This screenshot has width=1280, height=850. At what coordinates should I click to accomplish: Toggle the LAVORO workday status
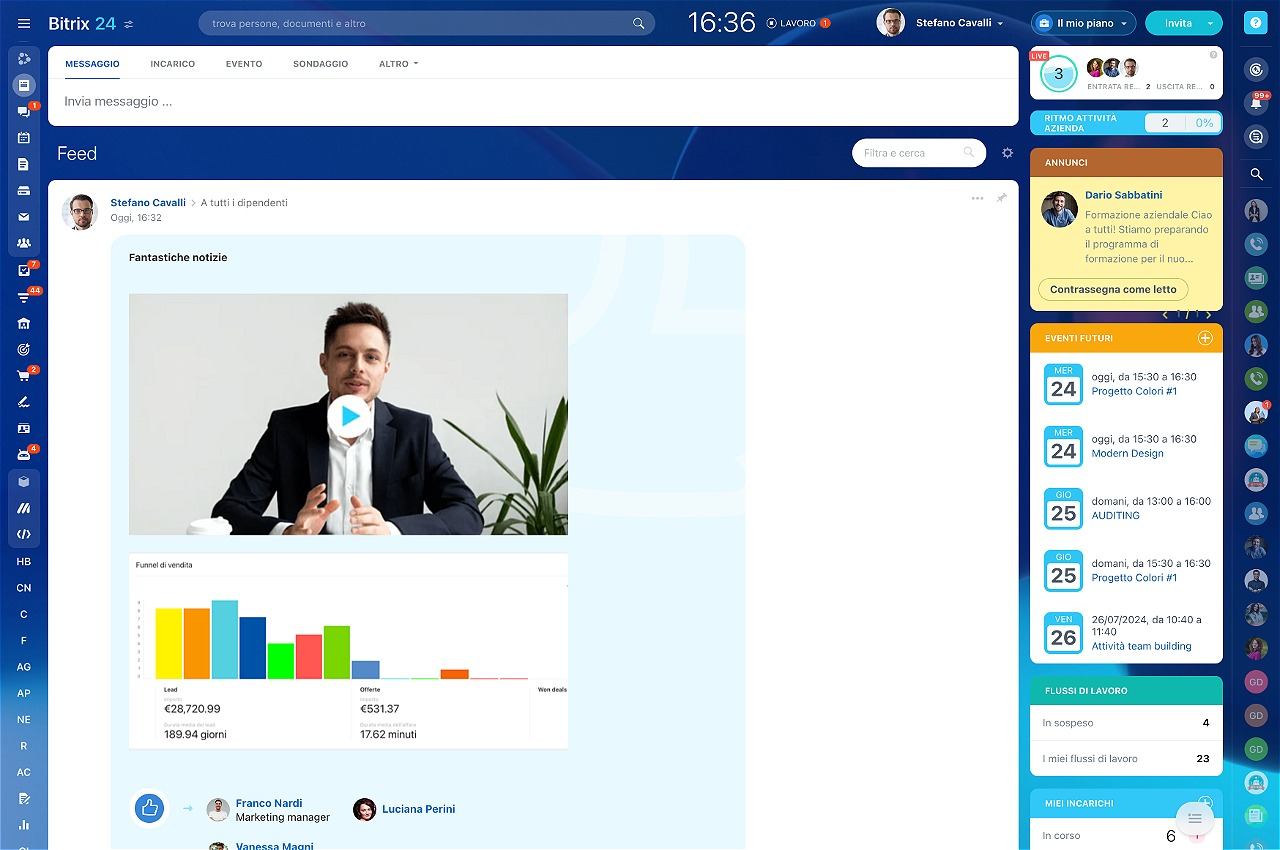tap(797, 23)
